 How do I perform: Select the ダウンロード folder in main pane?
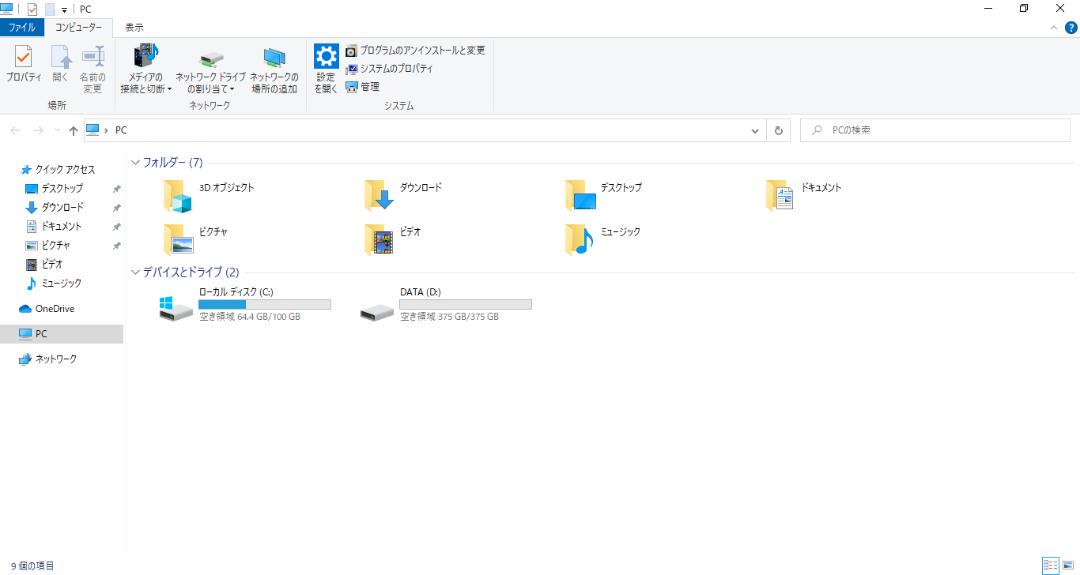point(403,195)
